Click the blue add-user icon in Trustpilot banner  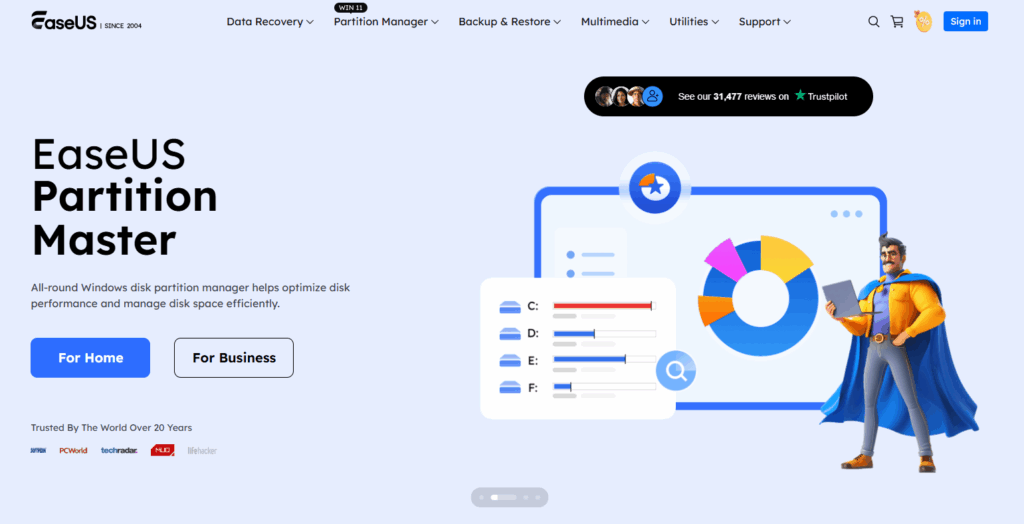[x=652, y=97]
